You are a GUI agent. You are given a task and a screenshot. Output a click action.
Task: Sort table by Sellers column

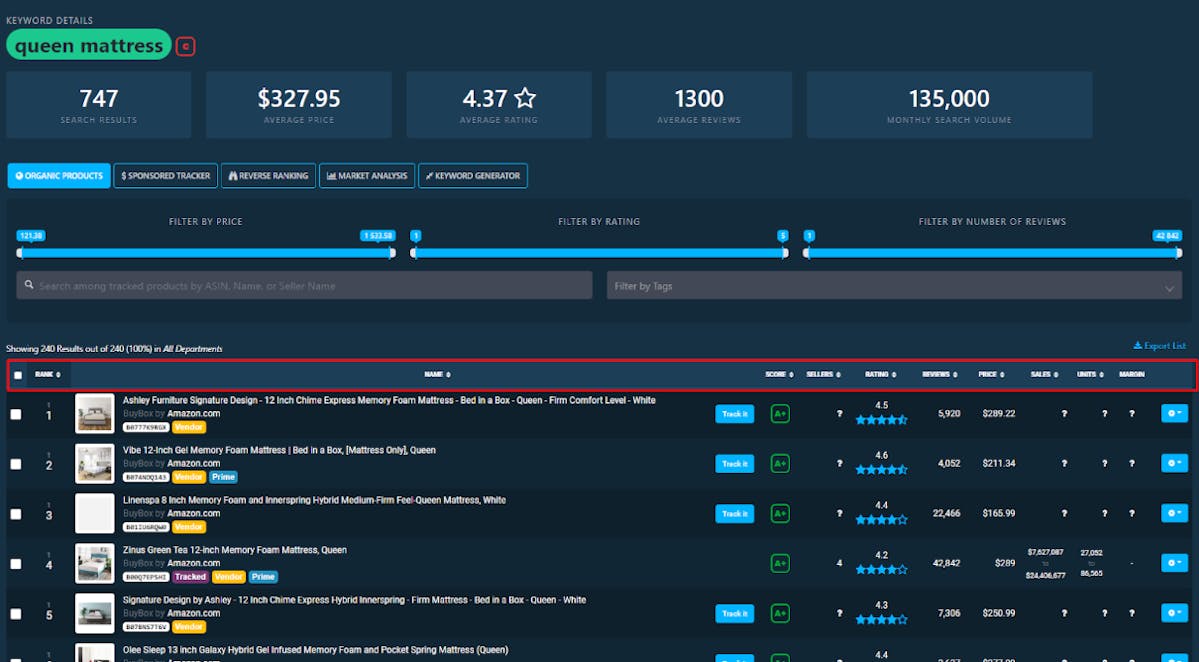tap(824, 375)
